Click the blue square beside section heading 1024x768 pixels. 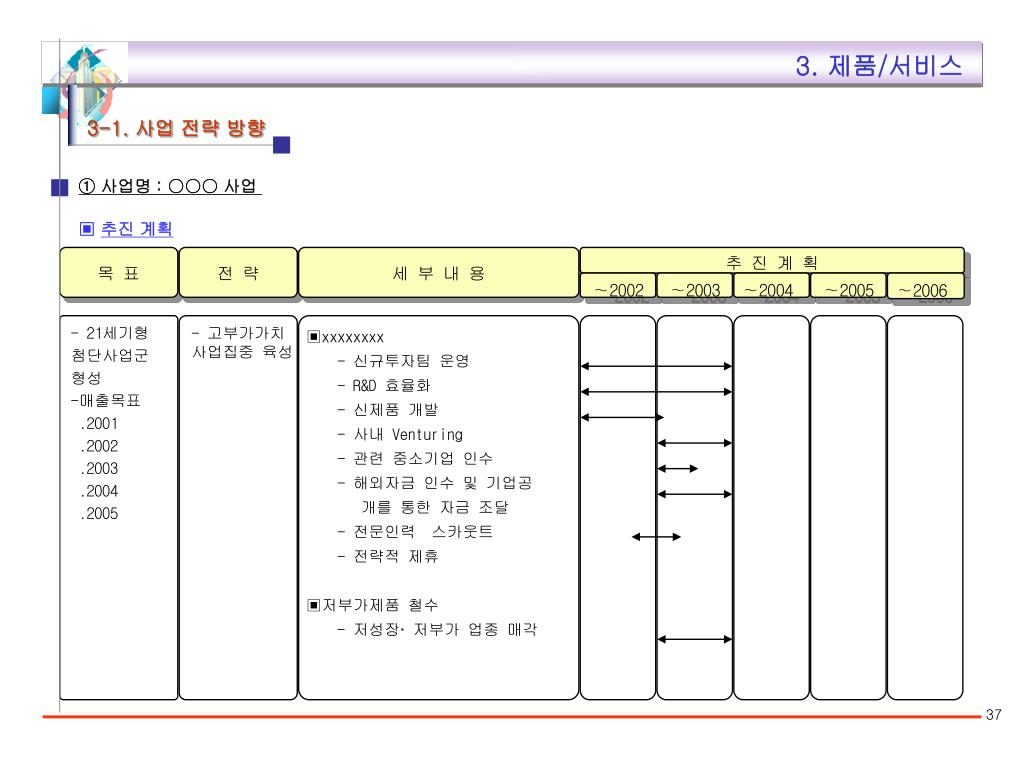(x=281, y=144)
